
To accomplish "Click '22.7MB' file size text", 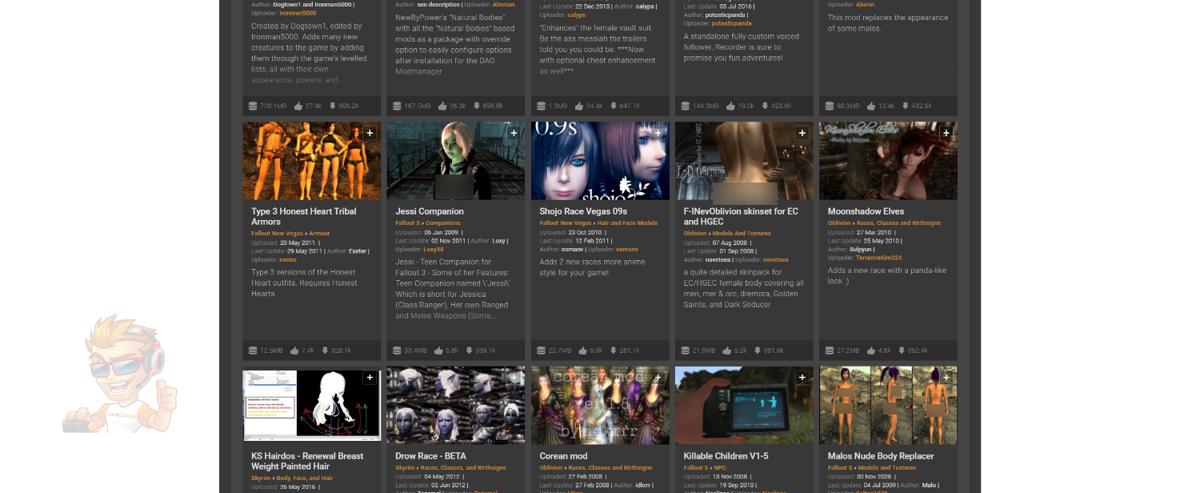I will click(x=560, y=350).
